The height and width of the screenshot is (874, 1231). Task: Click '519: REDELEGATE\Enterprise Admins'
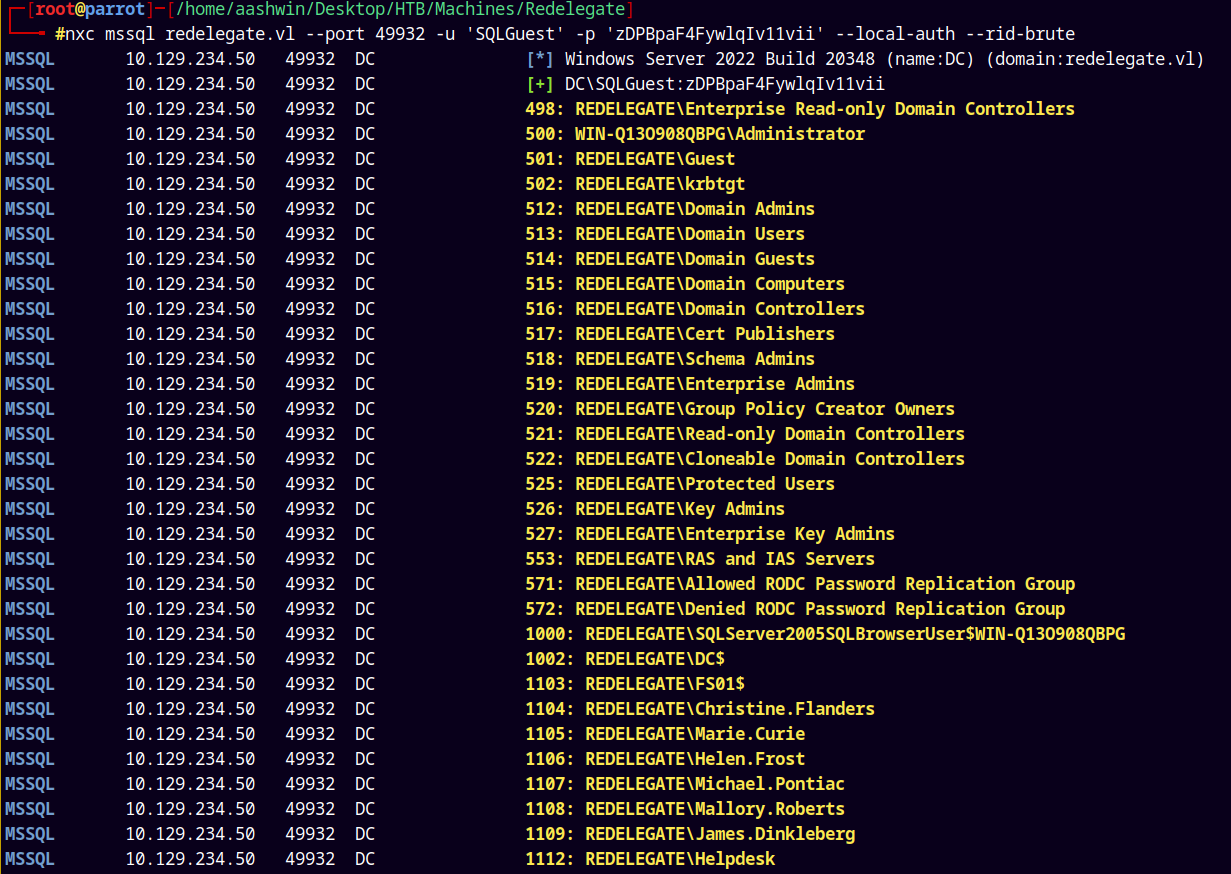[690, 385]
